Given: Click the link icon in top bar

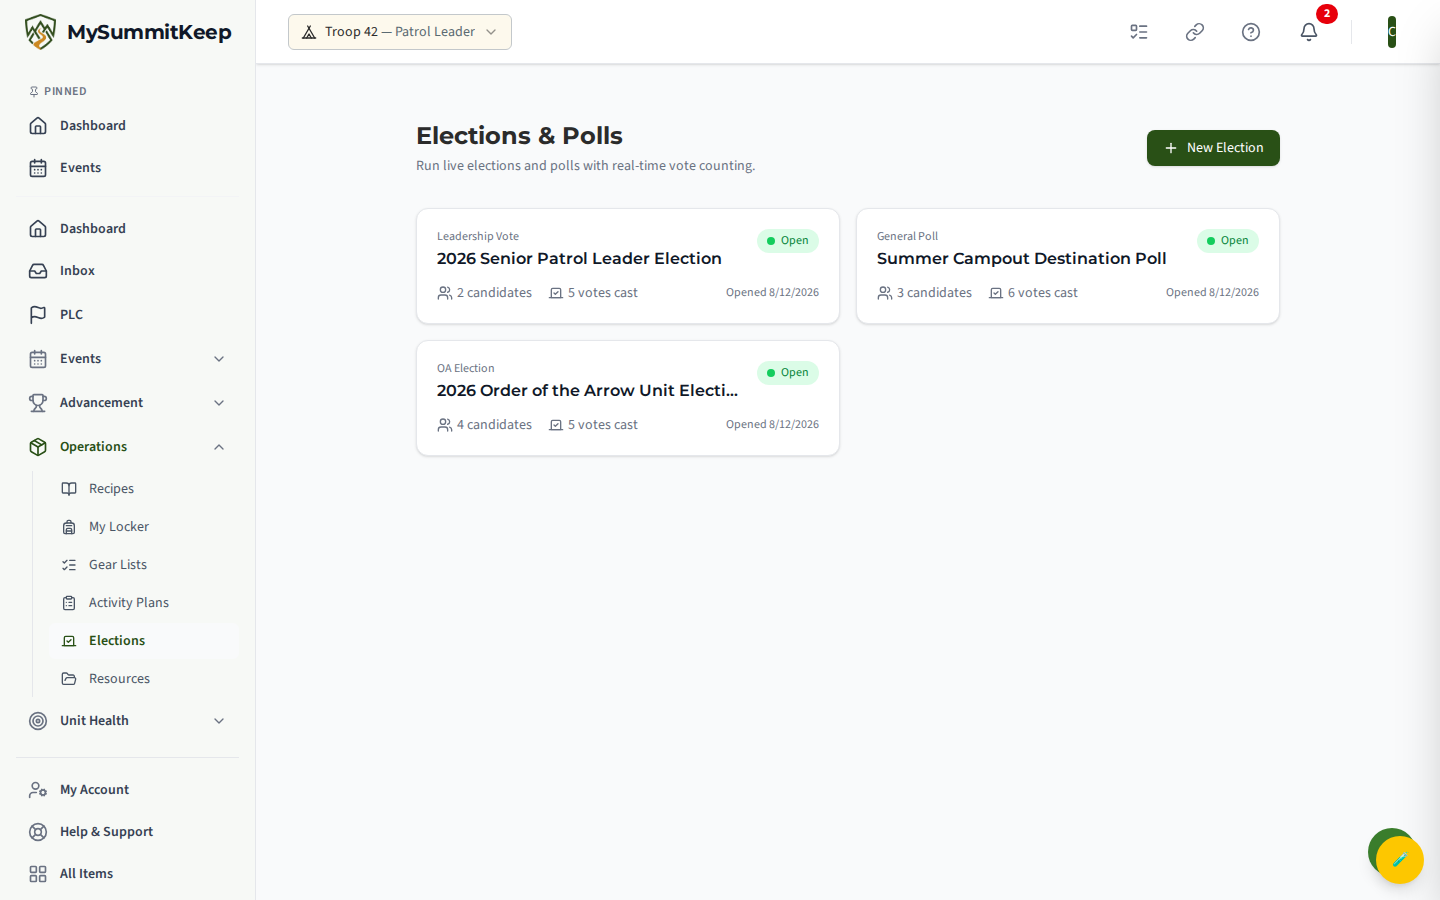Looking at the screenshot, I should coord(1195,32).
